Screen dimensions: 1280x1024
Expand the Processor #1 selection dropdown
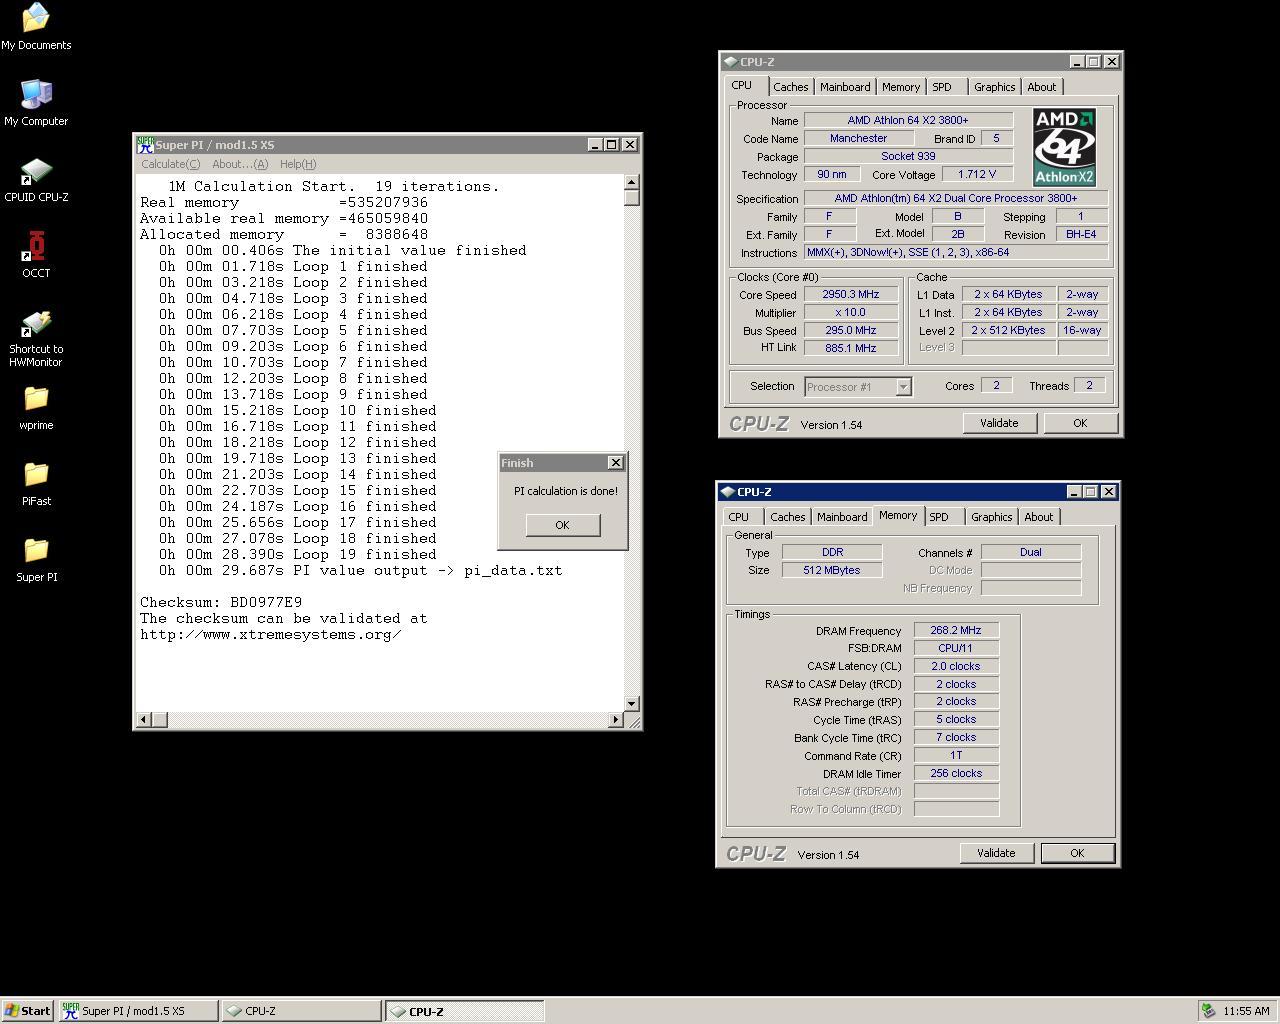point(903,387)
